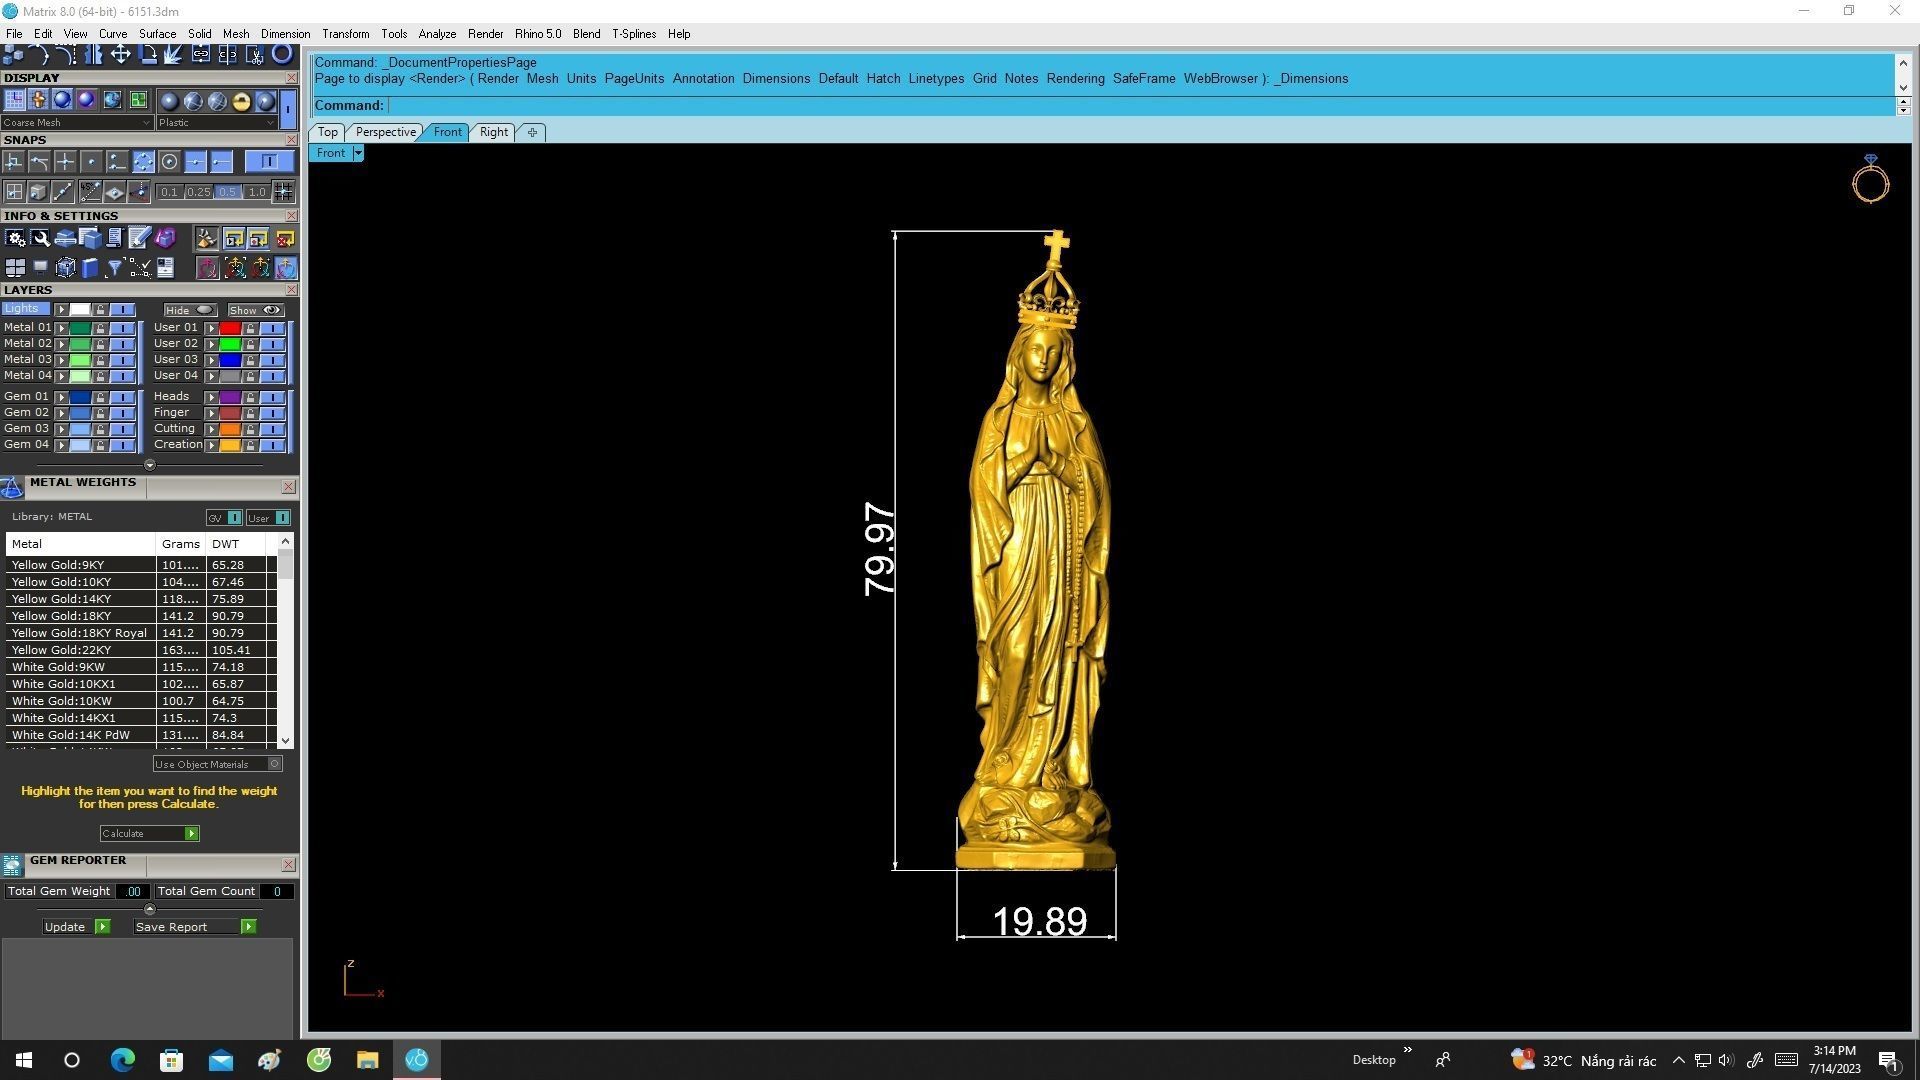Open the T-Splines menu
Image resolution: width=1920 pixels, height=1080 pixels.
(x=634, y=34)
